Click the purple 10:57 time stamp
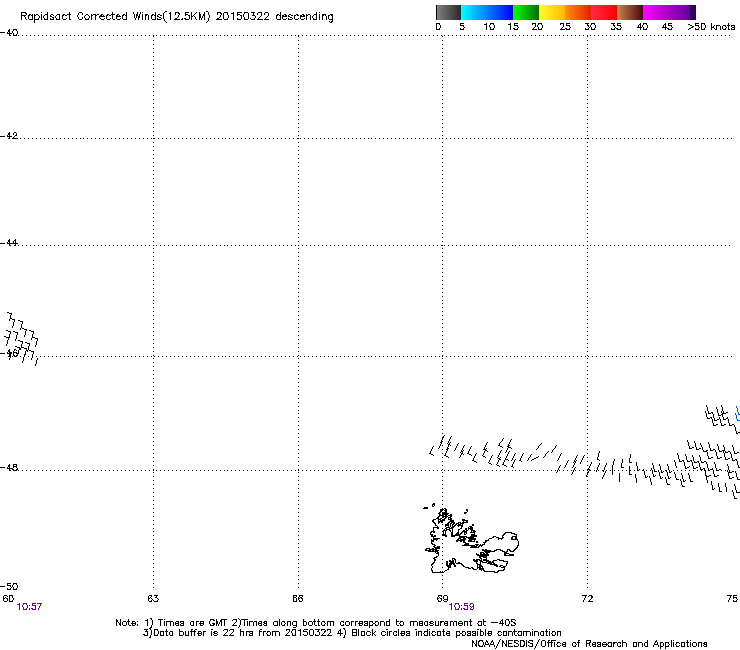The image size is (740, 650). click(29, 607)
